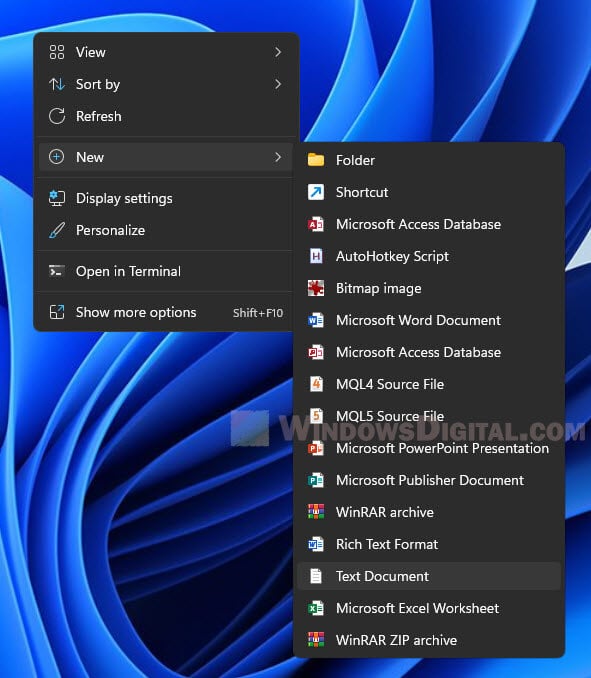Expand the View submenu chevron
591x678 pixels.
pyautogui.click(x=278, y=52)
